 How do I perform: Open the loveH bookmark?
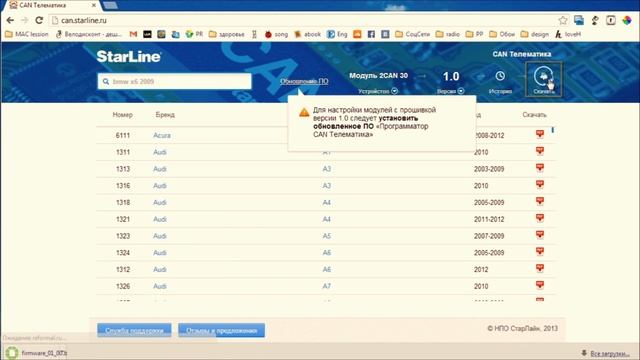(568, 34)
